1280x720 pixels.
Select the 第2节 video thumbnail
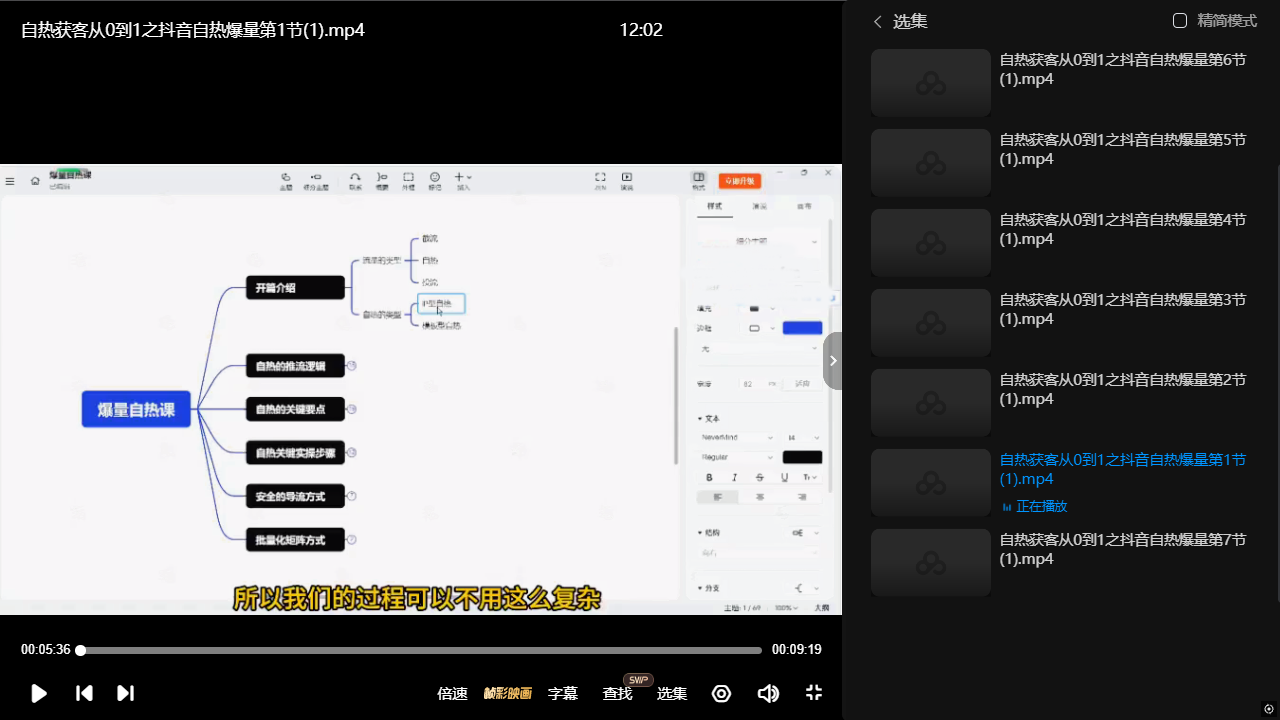tap(930, 402)
